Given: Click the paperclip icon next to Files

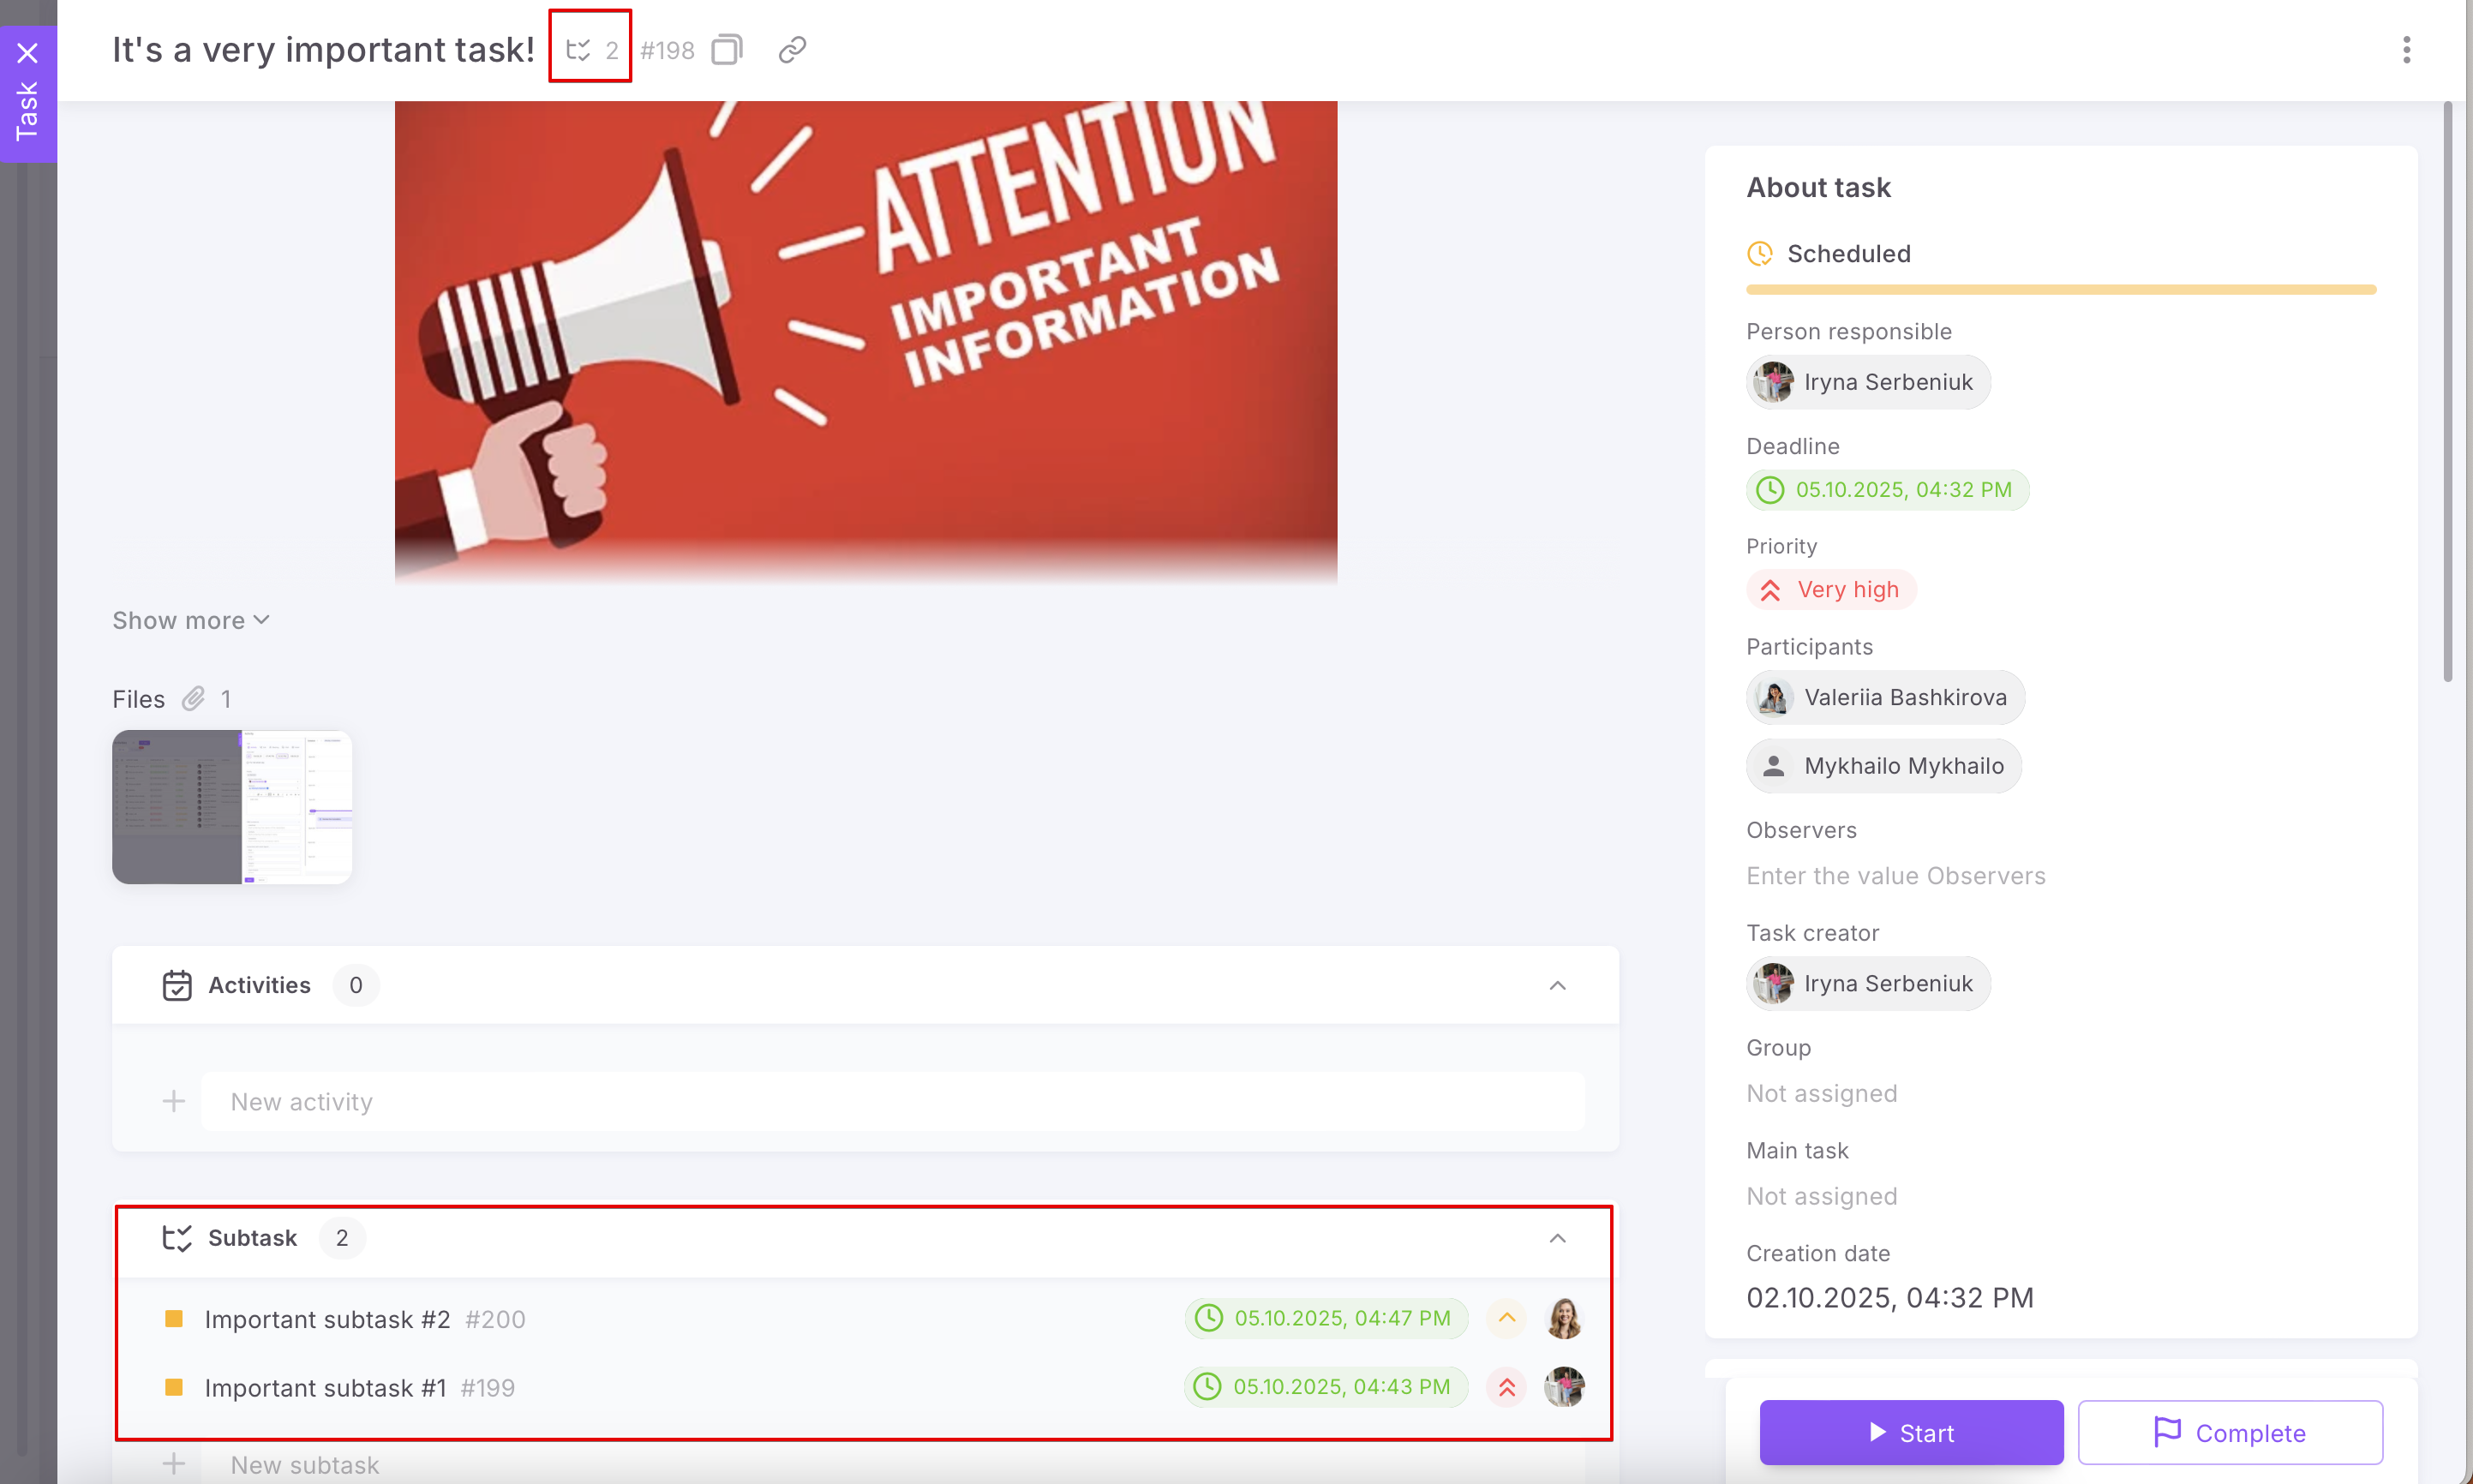Looking at the screenshot, I should 193,698.
